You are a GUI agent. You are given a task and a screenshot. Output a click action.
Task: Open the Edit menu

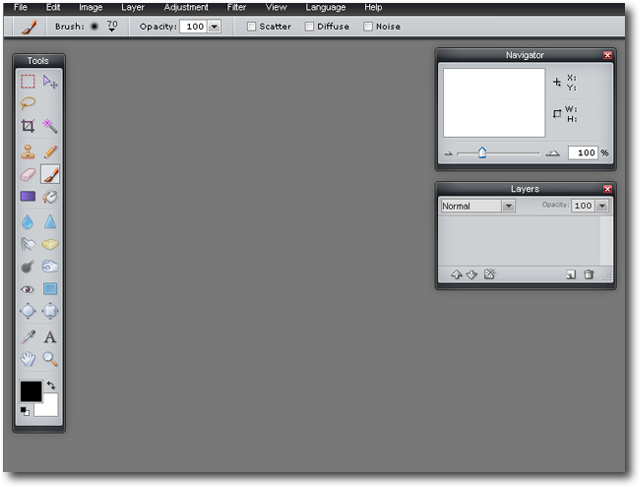(53, 7)
